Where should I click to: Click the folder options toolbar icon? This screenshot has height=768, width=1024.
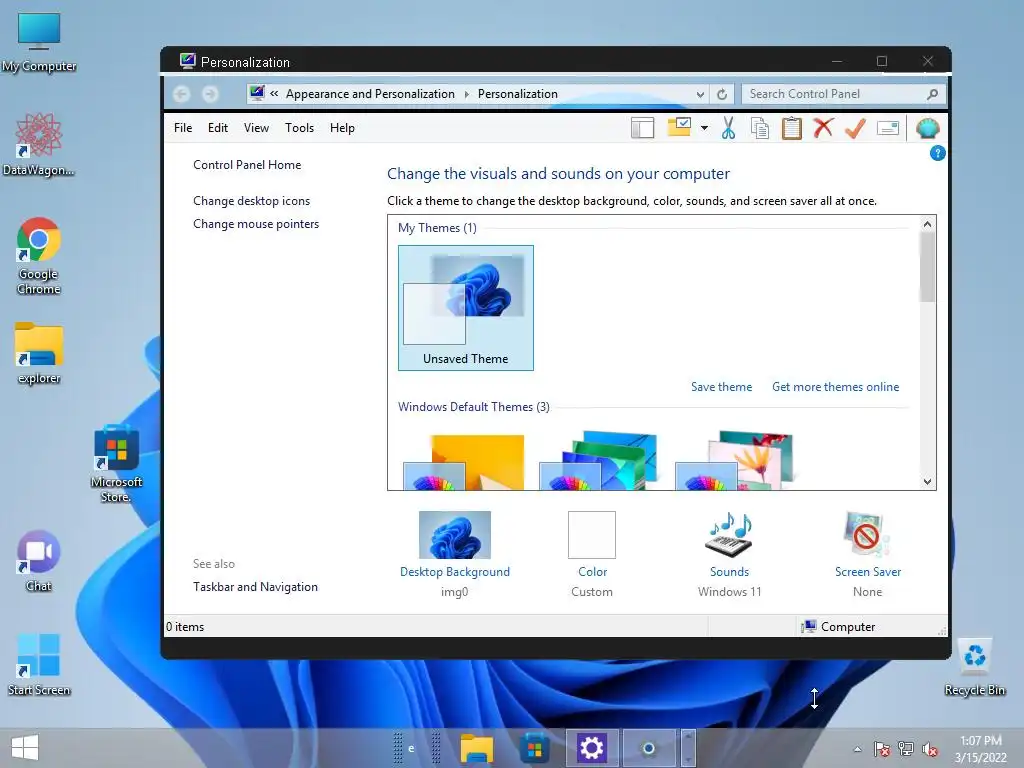(679, 127)
